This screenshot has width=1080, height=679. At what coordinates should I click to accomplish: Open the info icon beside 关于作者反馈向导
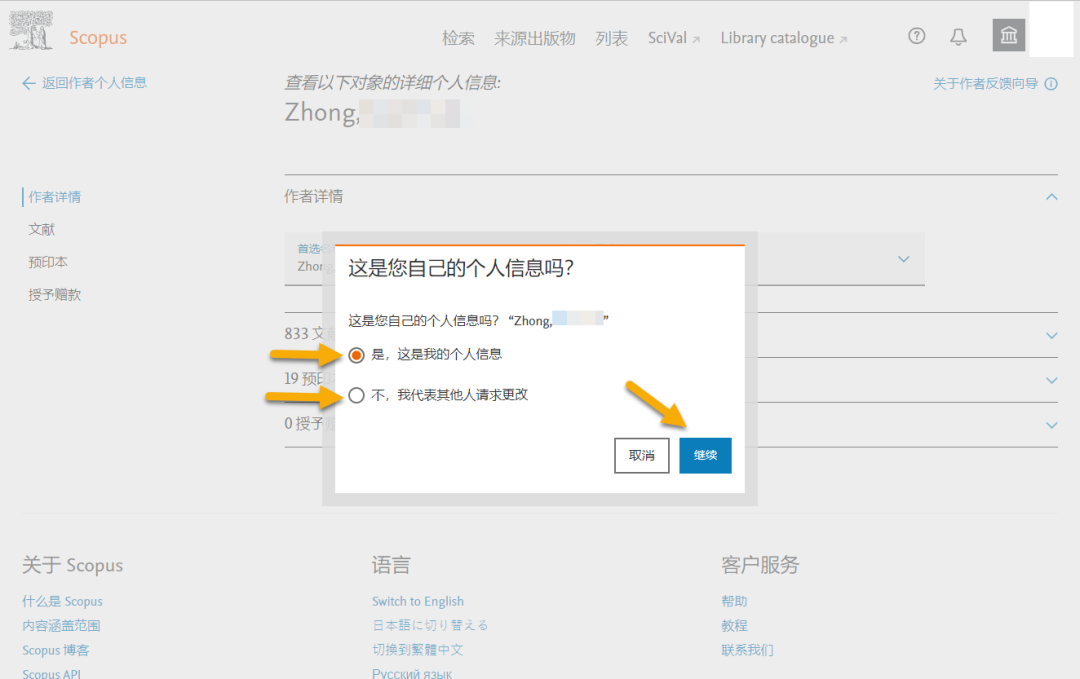click(x=1050, y=84)
